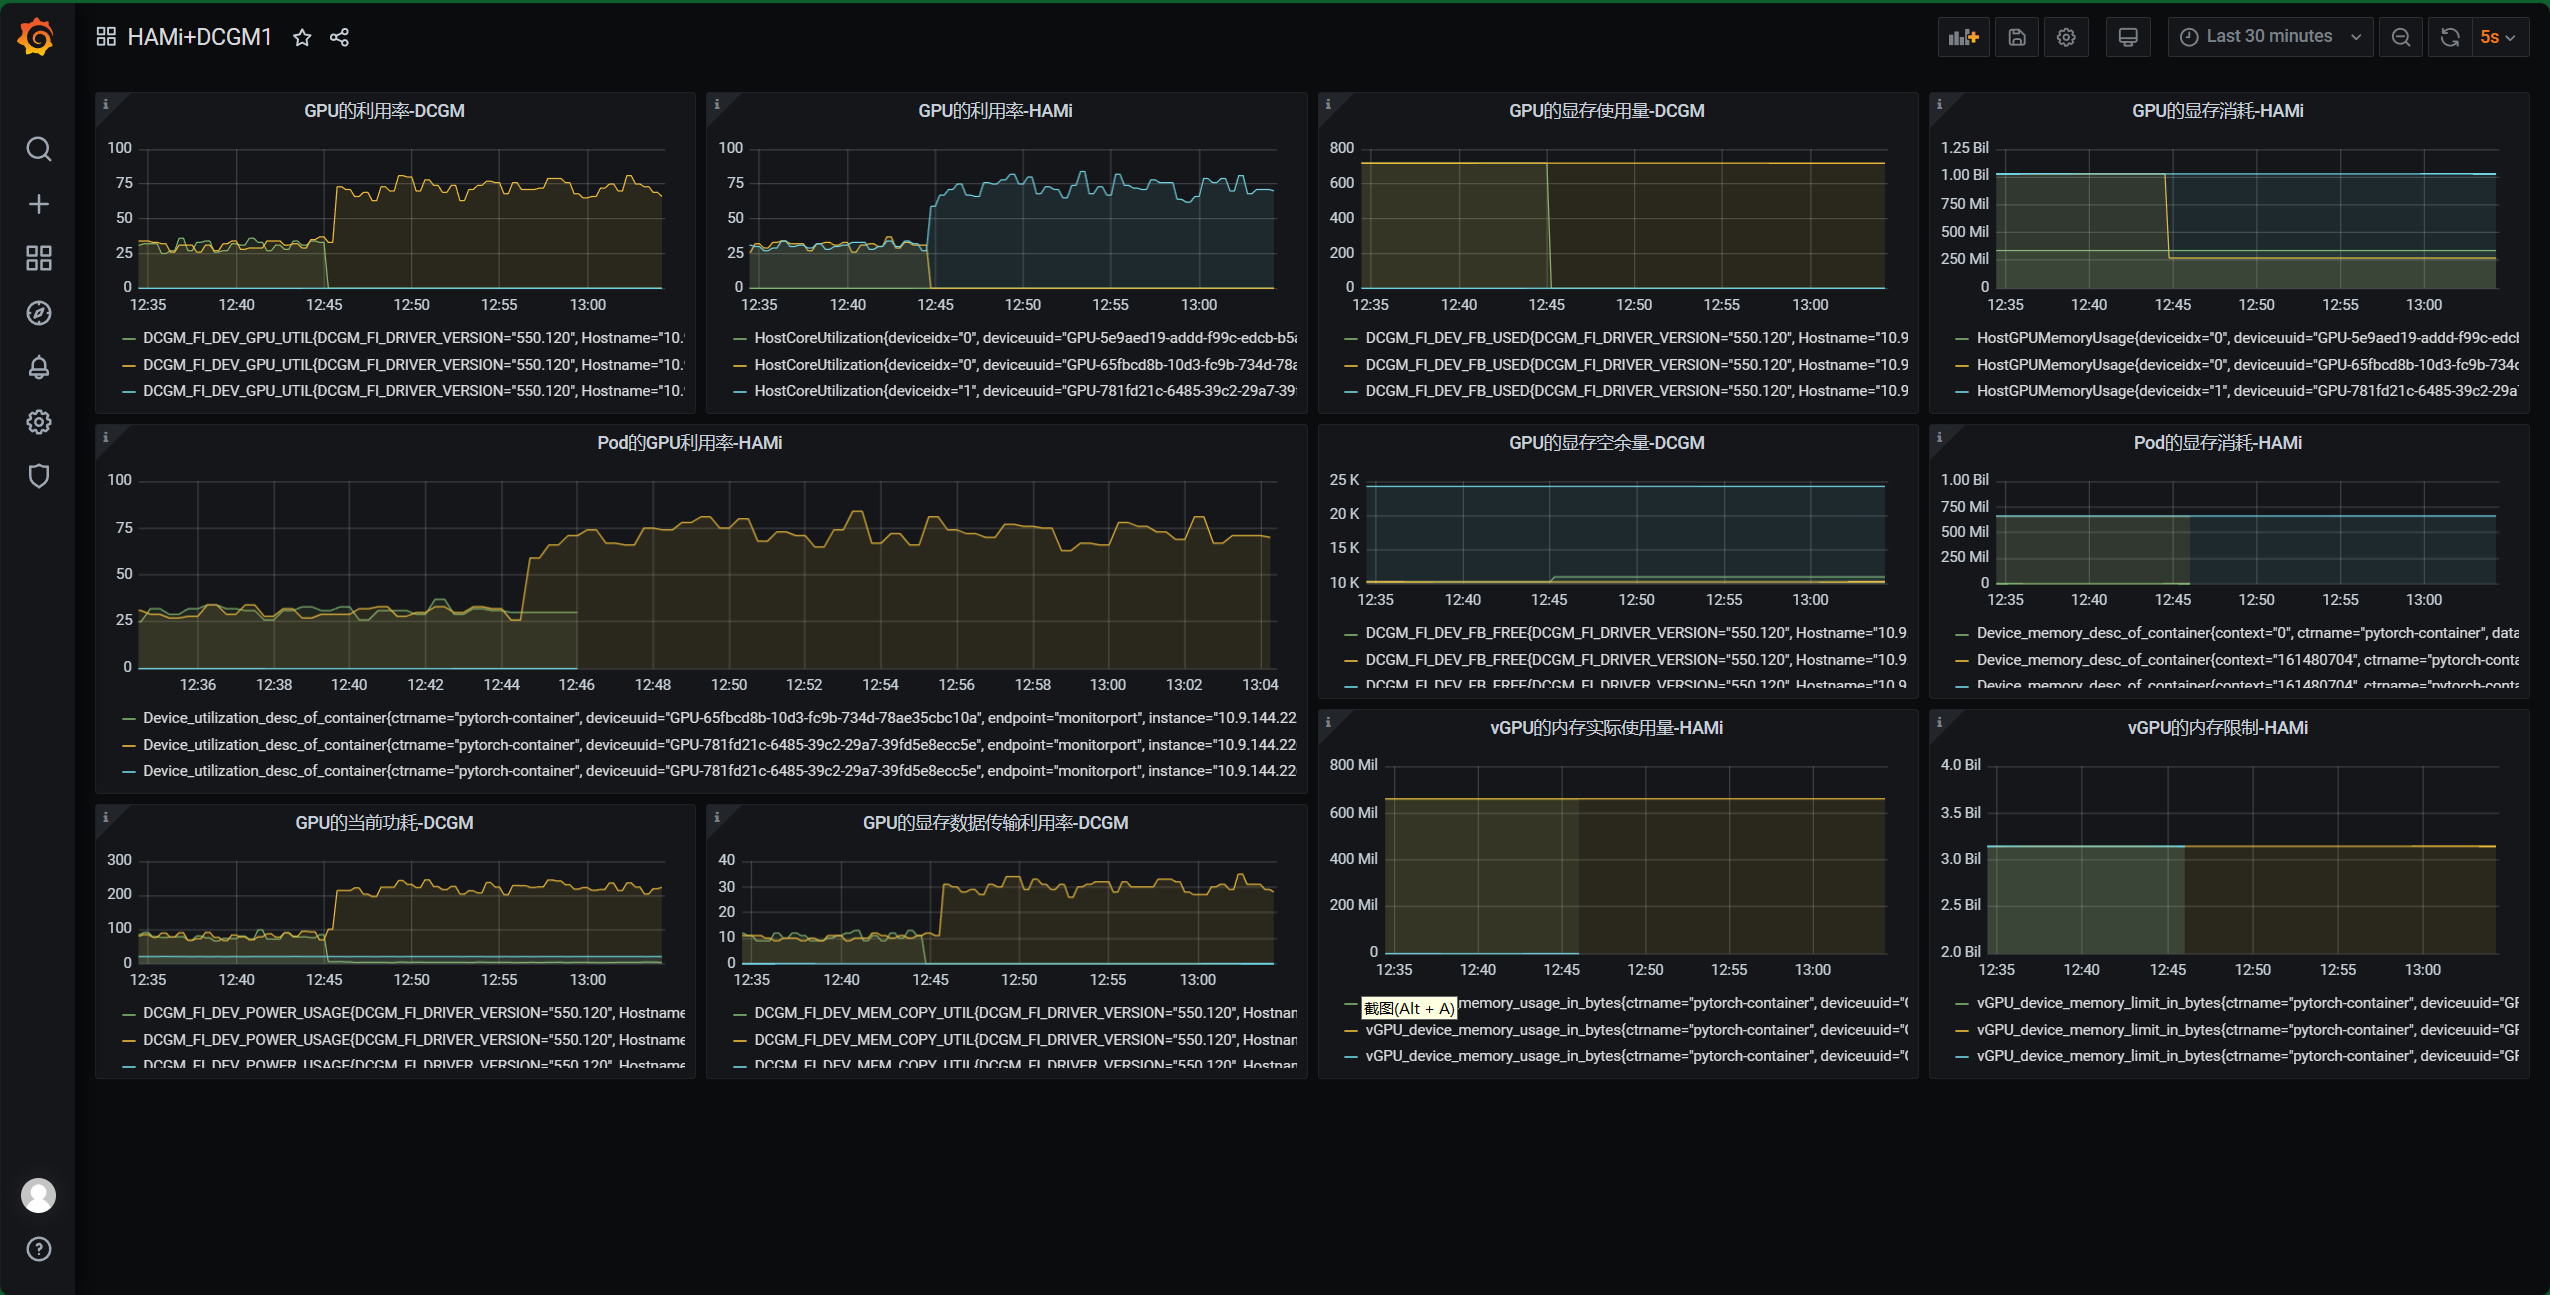Image resolution: width=2550 pixels, height=1295 pixels.
Task: Open the GPU的显存空余量-DCGM panel title menu
Action: pyautogui.click(x=1606, y=443)
